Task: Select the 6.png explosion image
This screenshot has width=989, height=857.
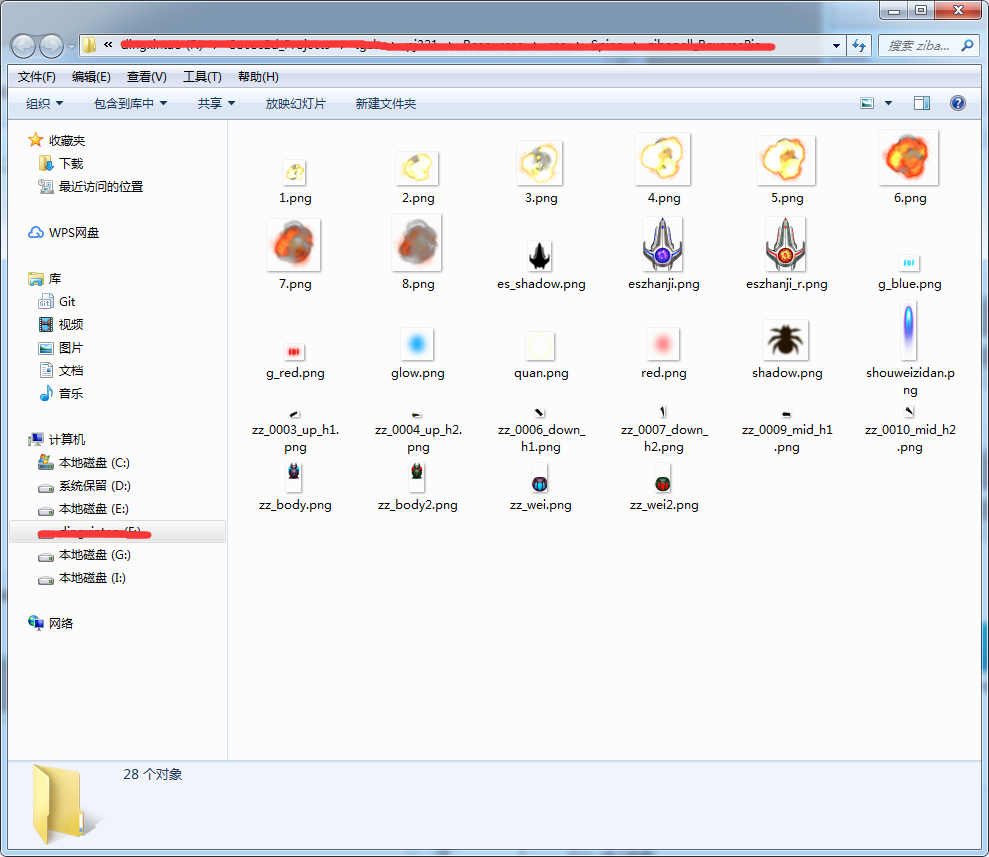Action: click(909, 157)
